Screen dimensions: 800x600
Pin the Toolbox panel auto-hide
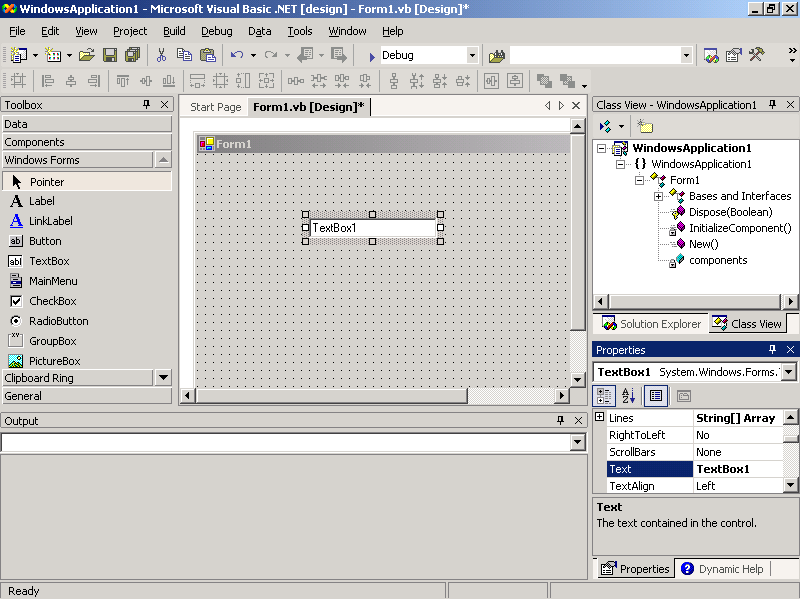click(x=146, y=104)
